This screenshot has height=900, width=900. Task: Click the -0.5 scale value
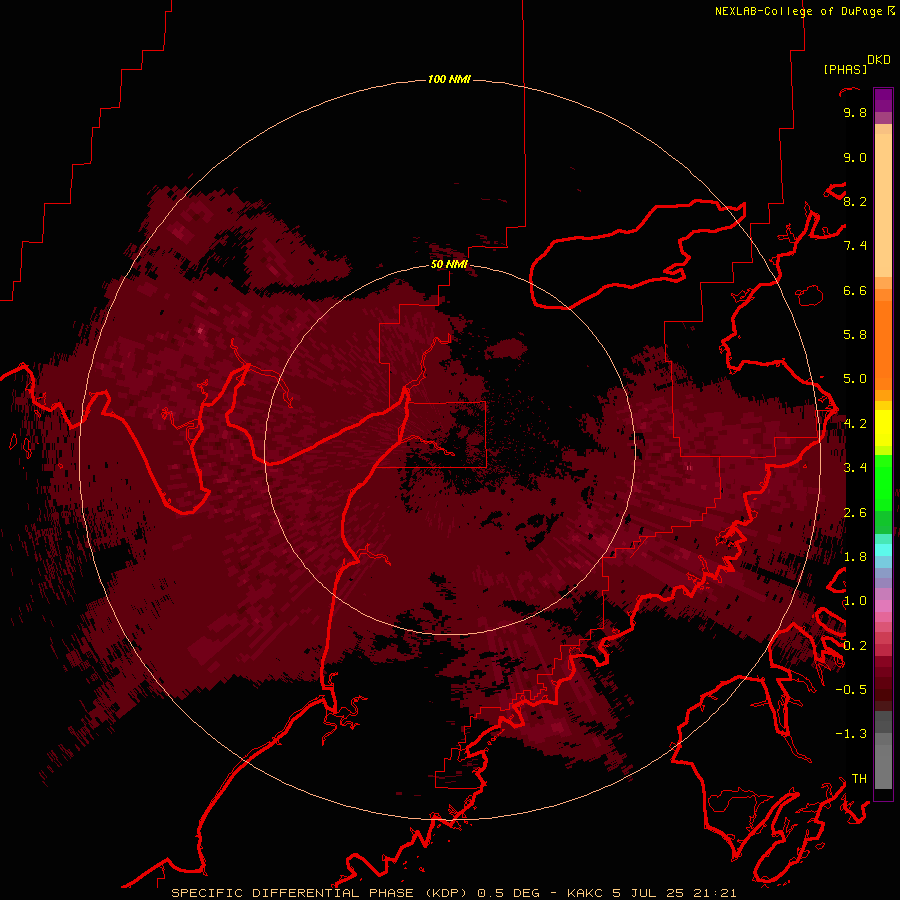pos(851,690)
